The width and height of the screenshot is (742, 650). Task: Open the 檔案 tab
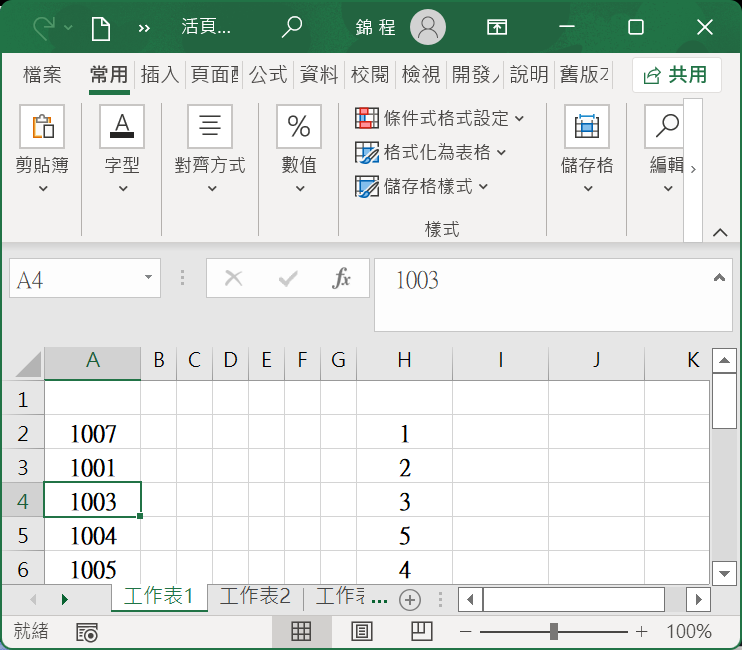click(42, 75)
